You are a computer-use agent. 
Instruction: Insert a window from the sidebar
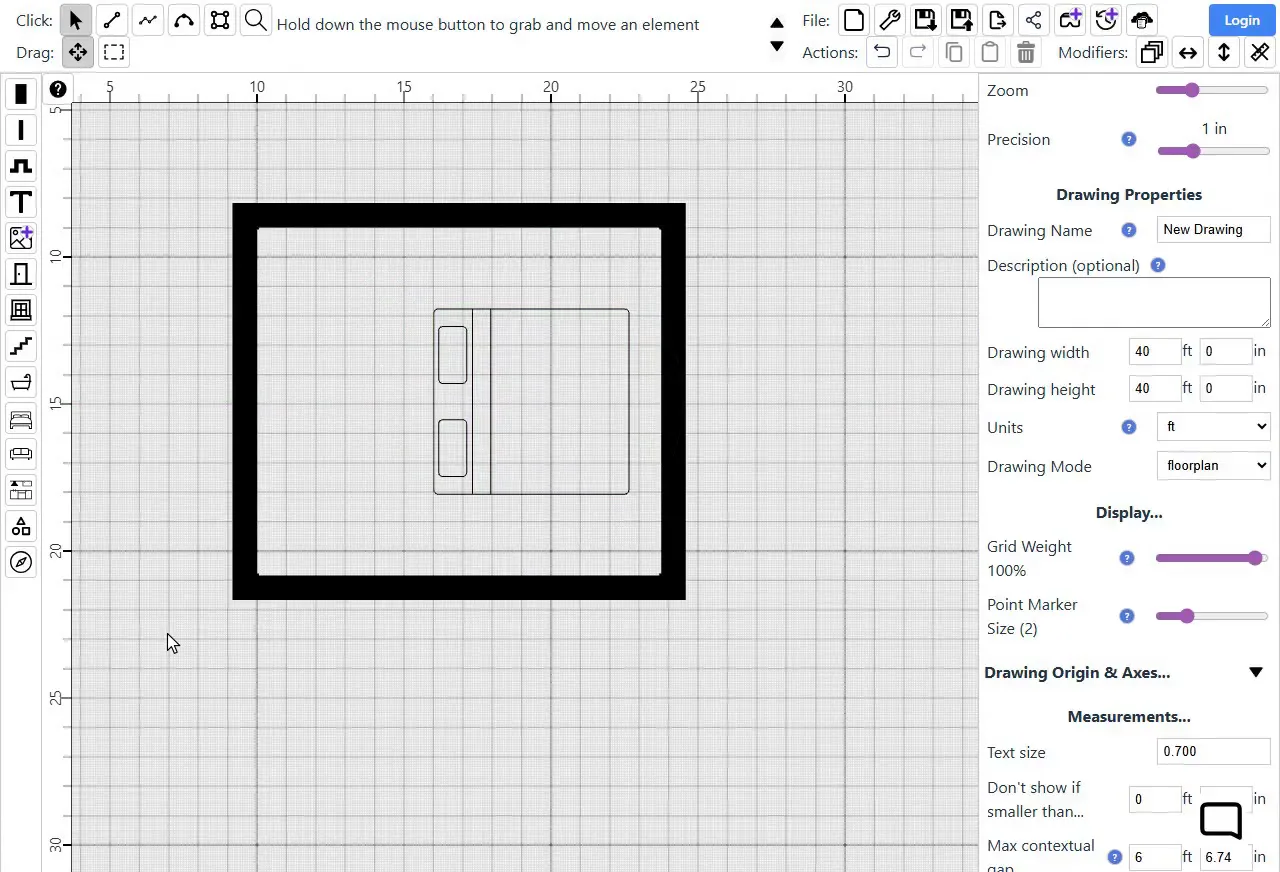point(21,310)
